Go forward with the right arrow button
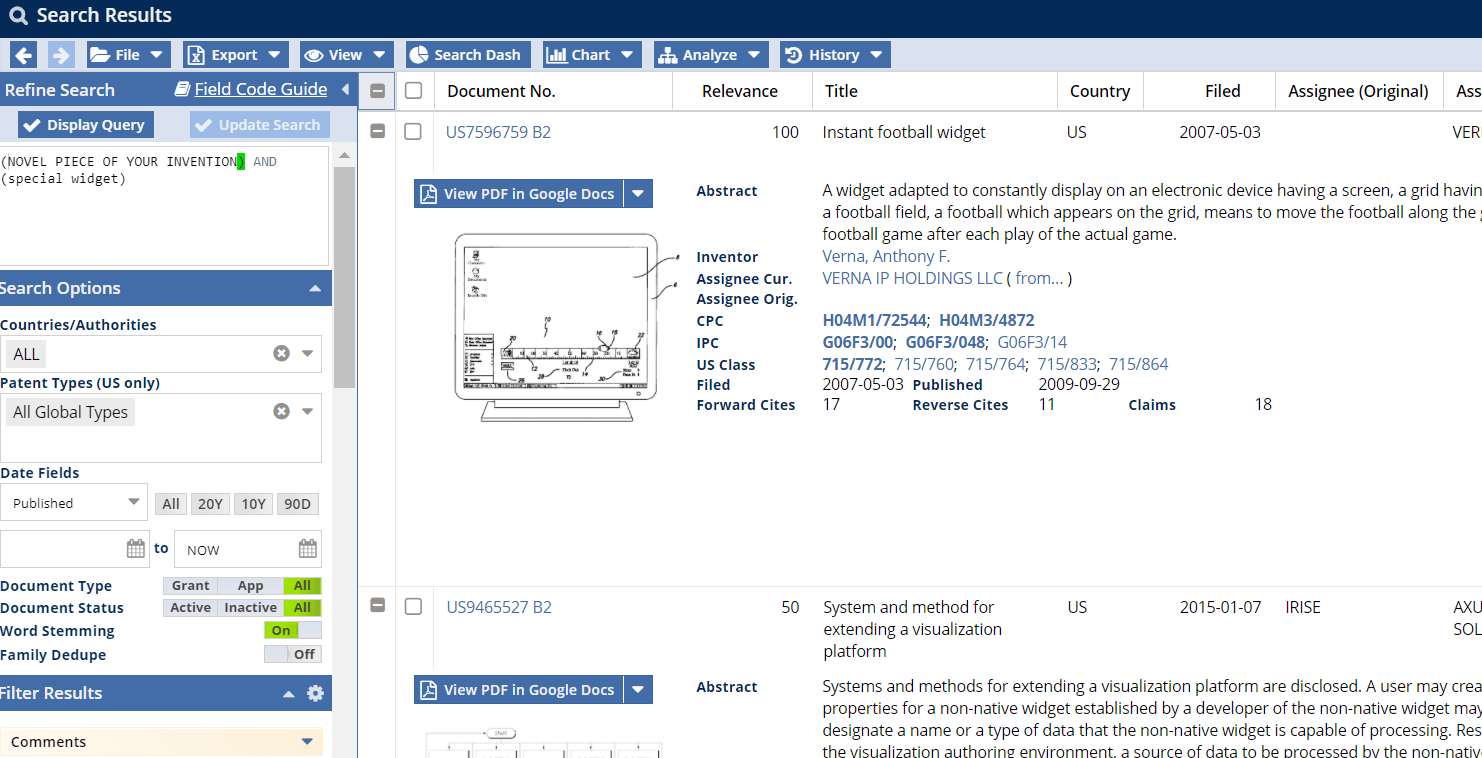This screenshot has height=758, width=1482. pos(60,55)
